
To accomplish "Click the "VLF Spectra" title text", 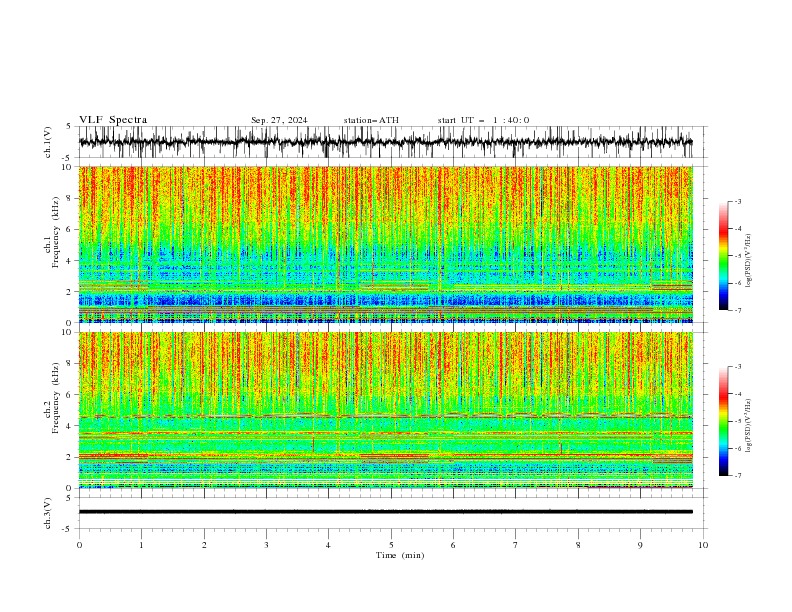I will [113, 120].
